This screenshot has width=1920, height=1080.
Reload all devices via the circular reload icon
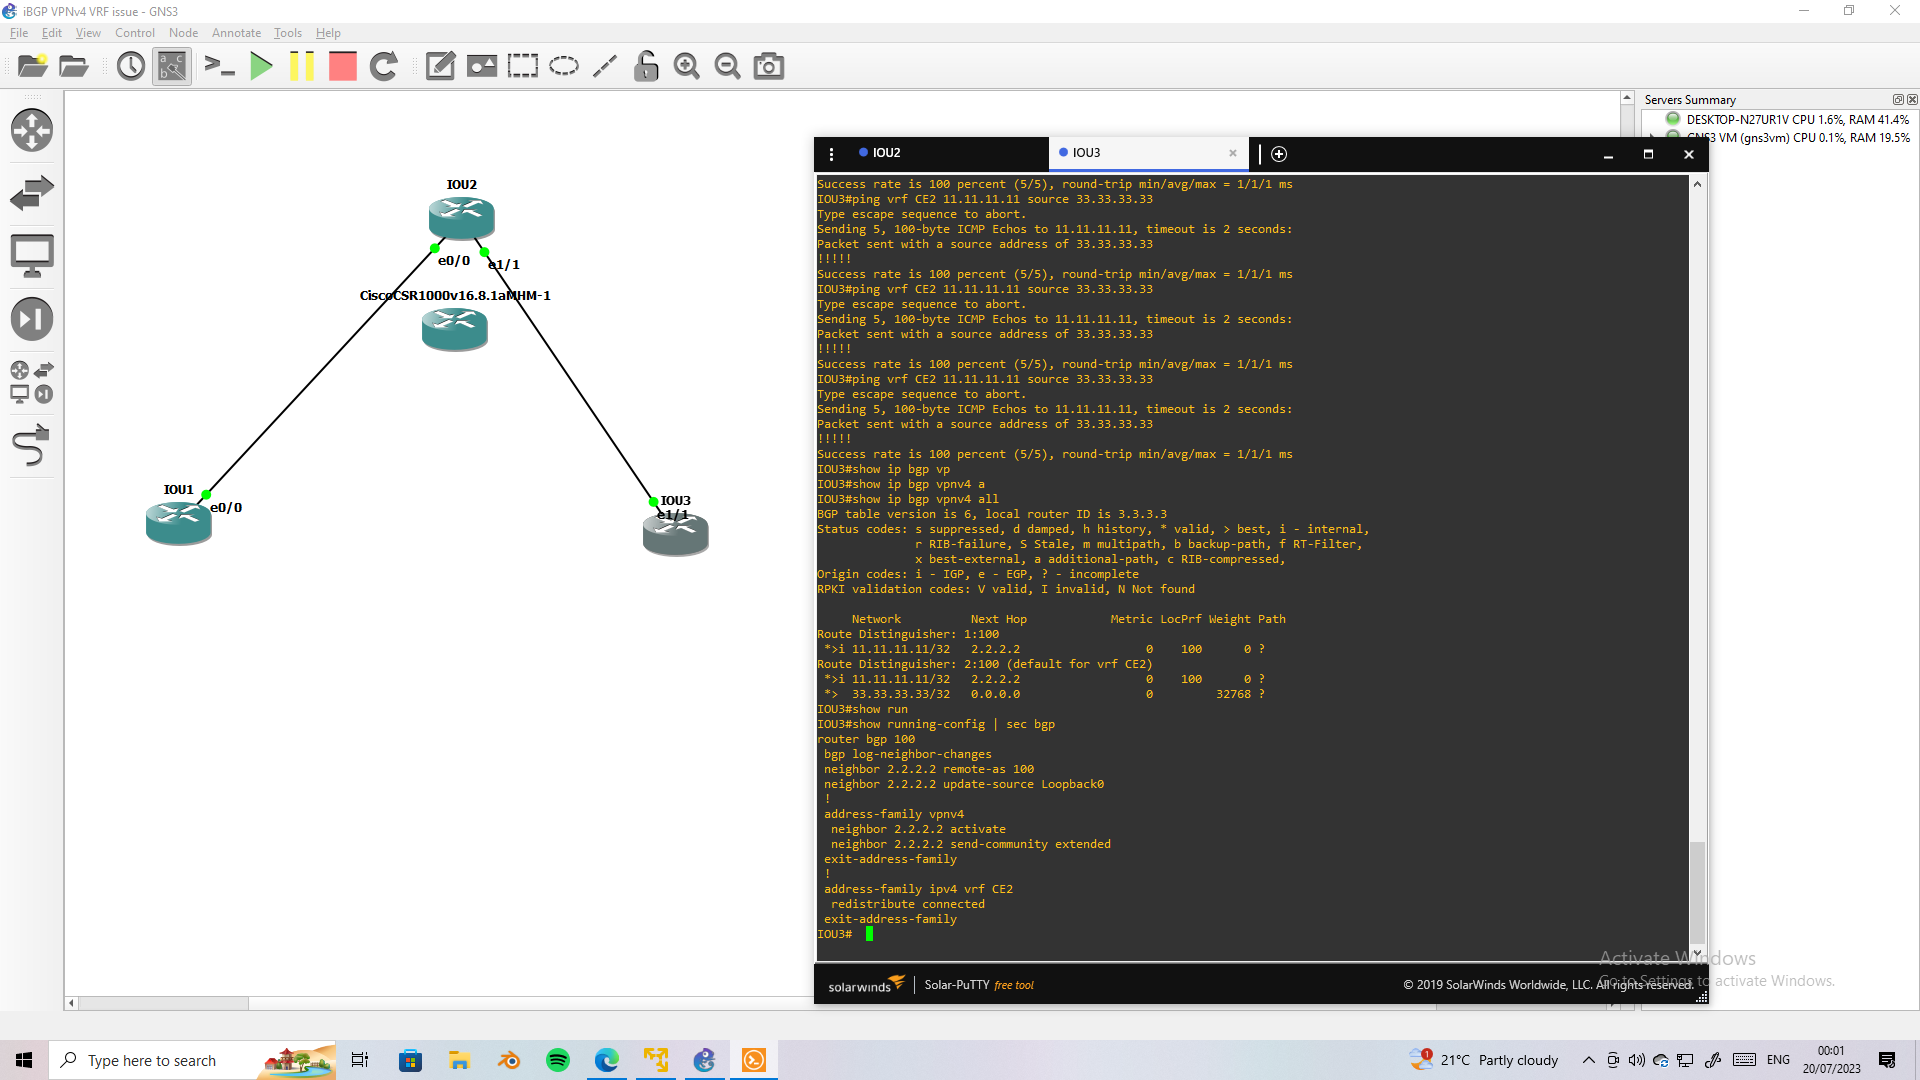[x=384, y=66]
